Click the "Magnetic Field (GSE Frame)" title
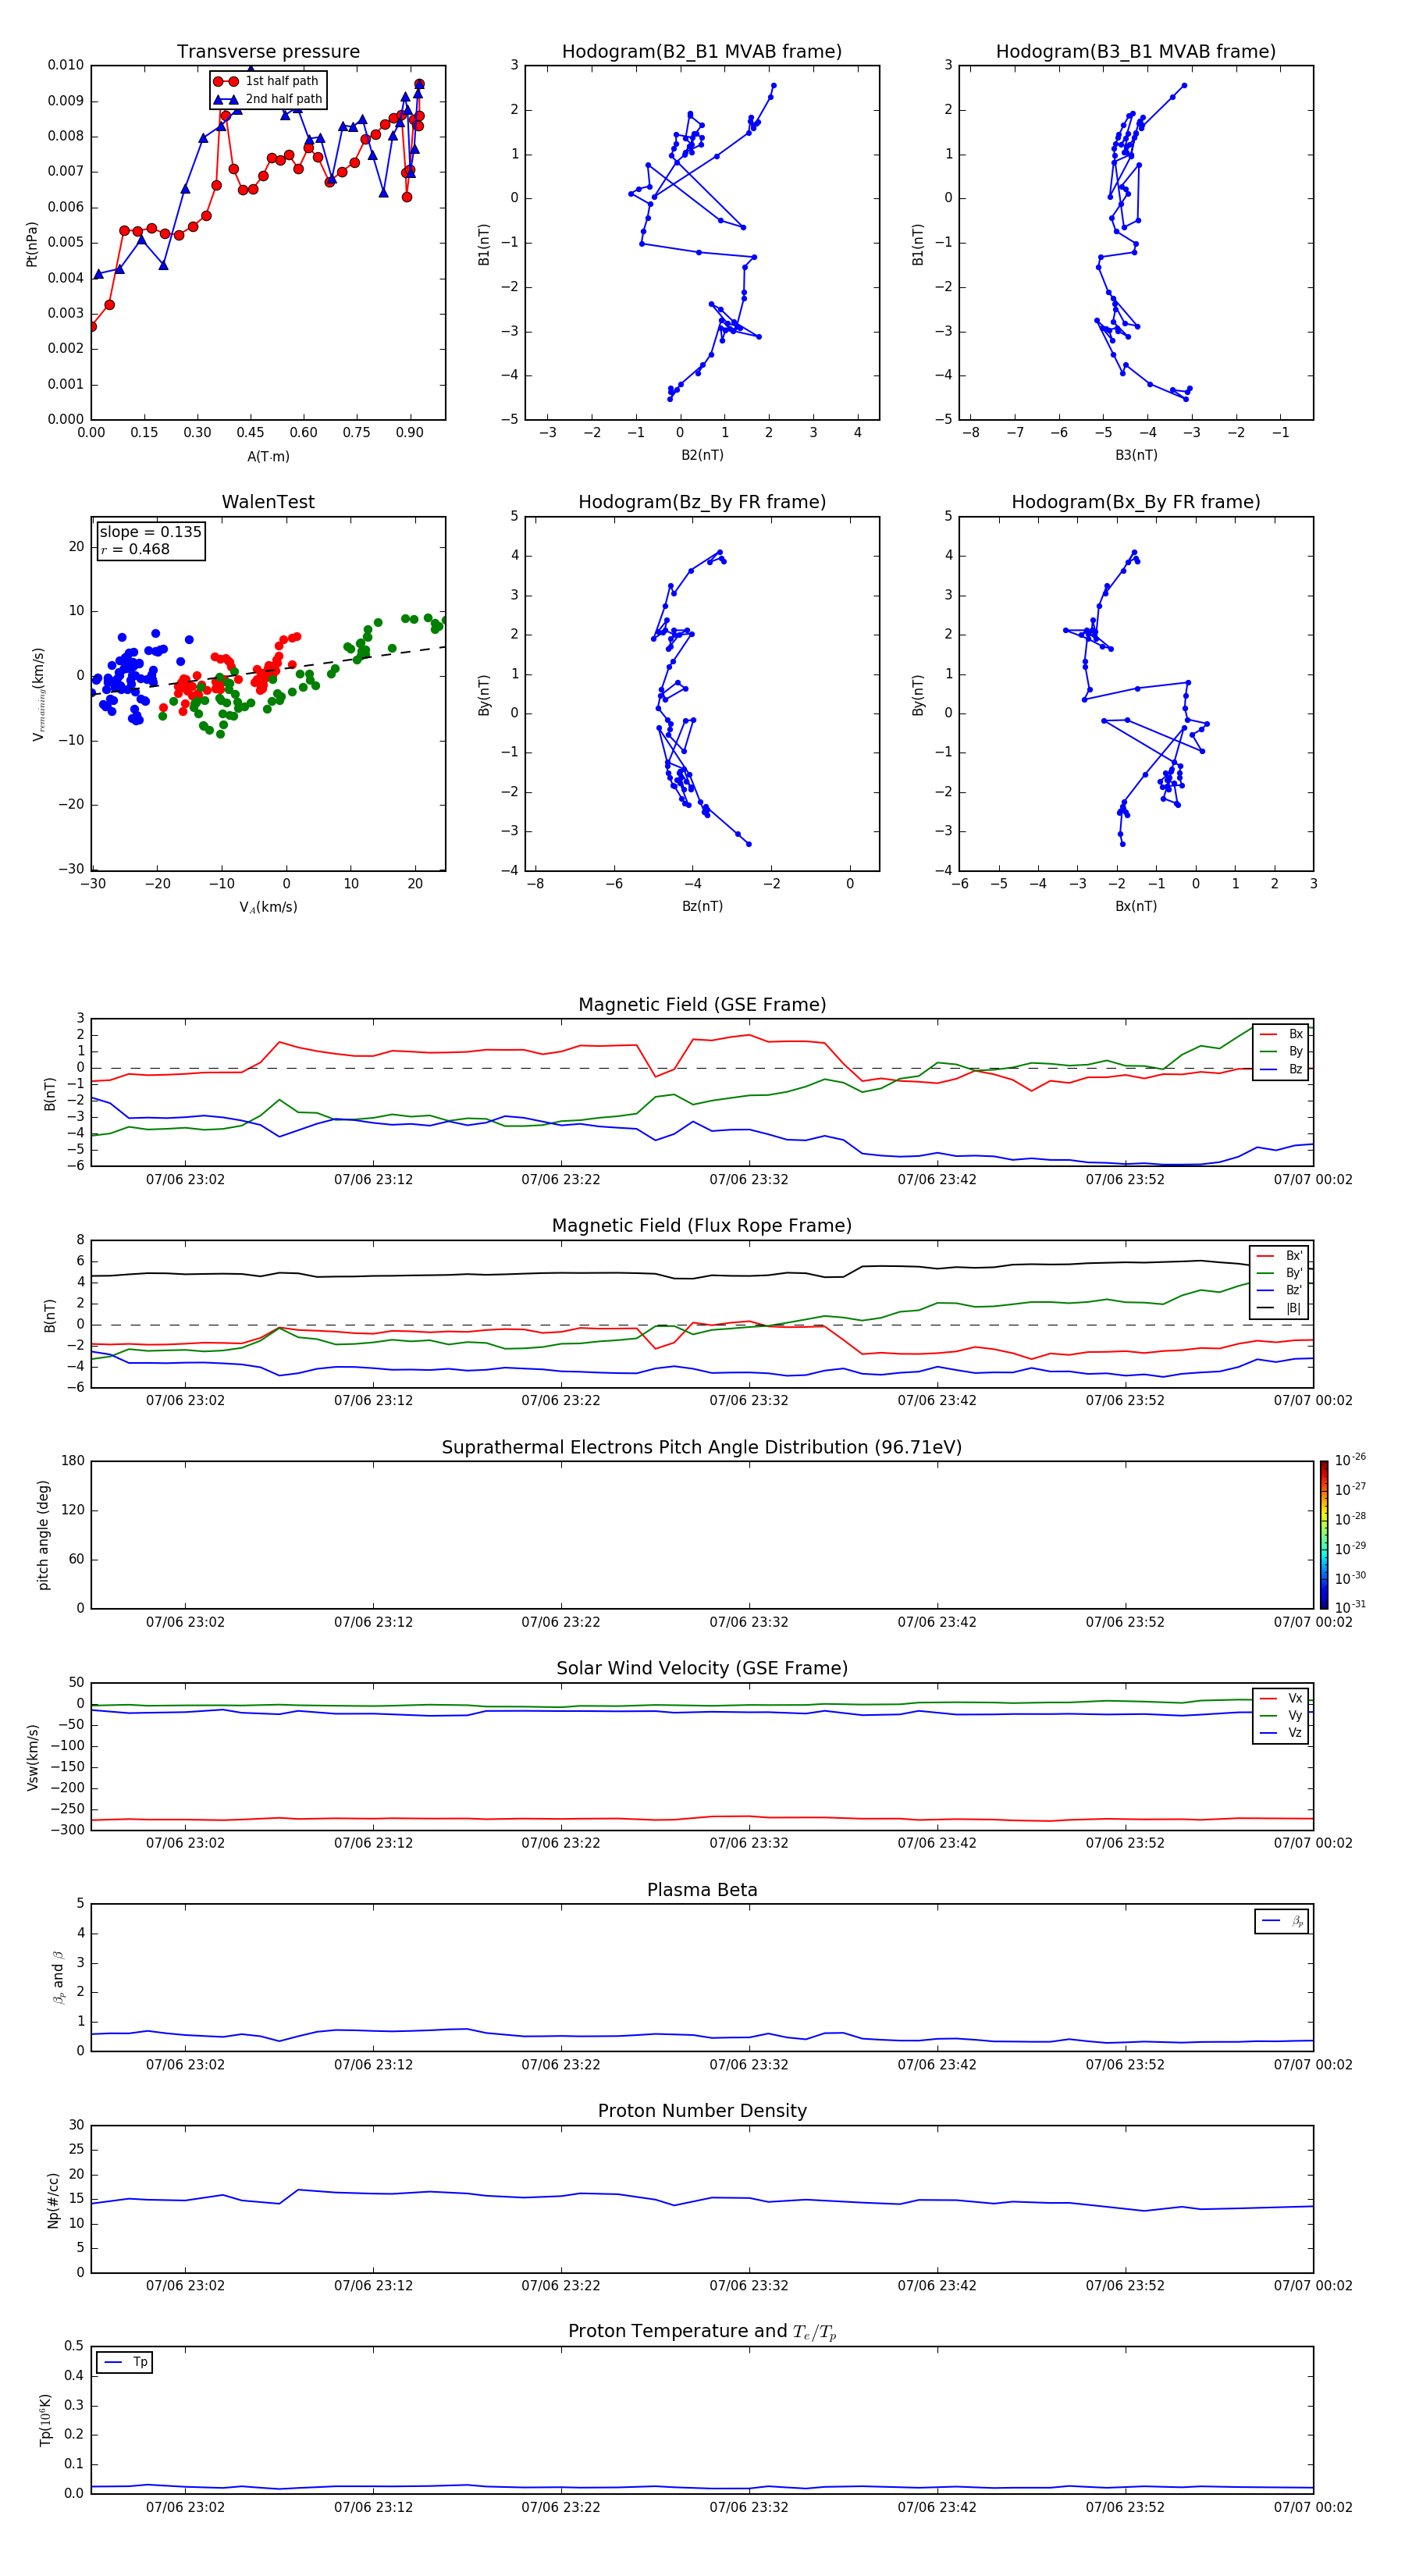Image resolution: width=1405 pixels, height=2576 pixels. tap(702, 1005)
